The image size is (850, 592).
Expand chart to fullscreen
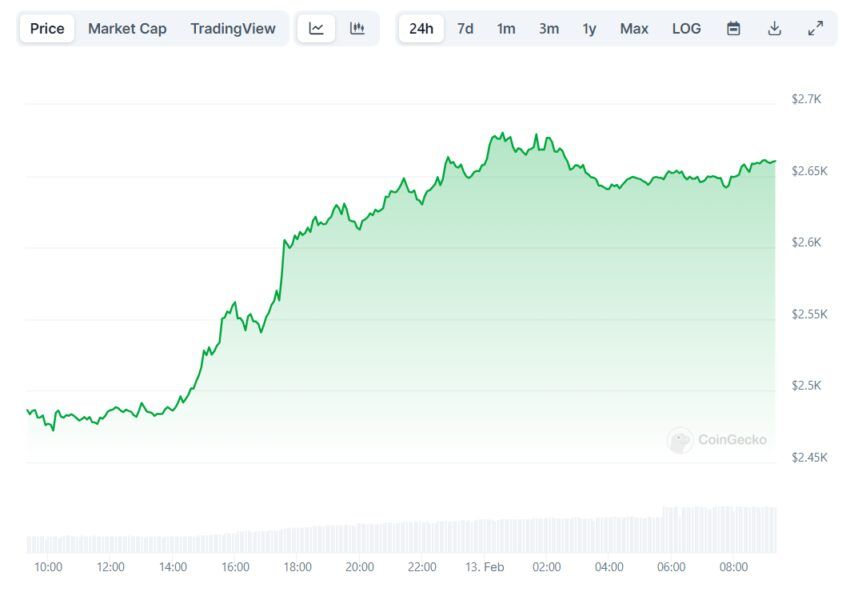815,28
